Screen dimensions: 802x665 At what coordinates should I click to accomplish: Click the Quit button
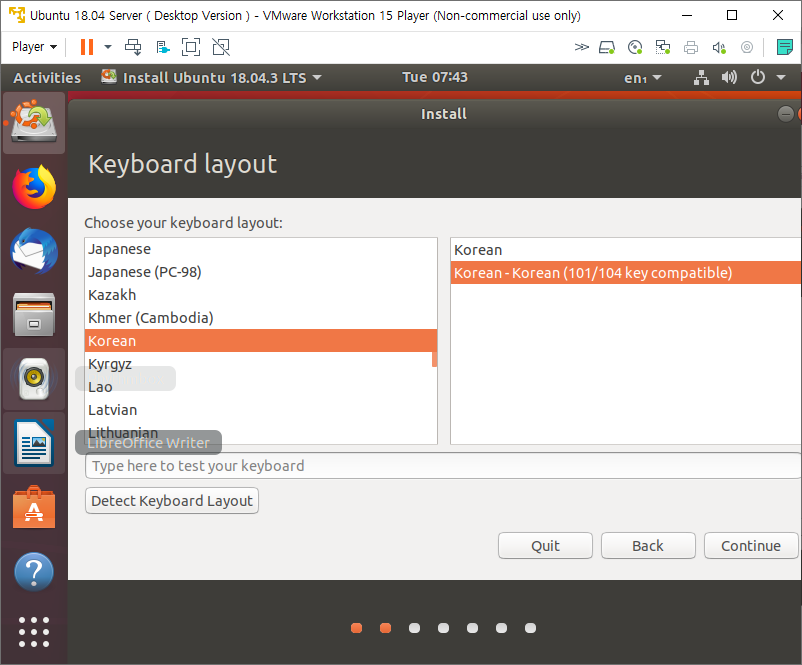coord(545,546)
